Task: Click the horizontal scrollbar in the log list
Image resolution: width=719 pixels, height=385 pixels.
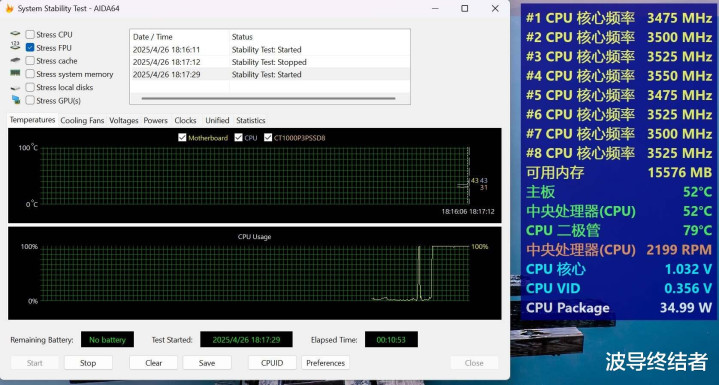Action: click(x=268, y=98)
